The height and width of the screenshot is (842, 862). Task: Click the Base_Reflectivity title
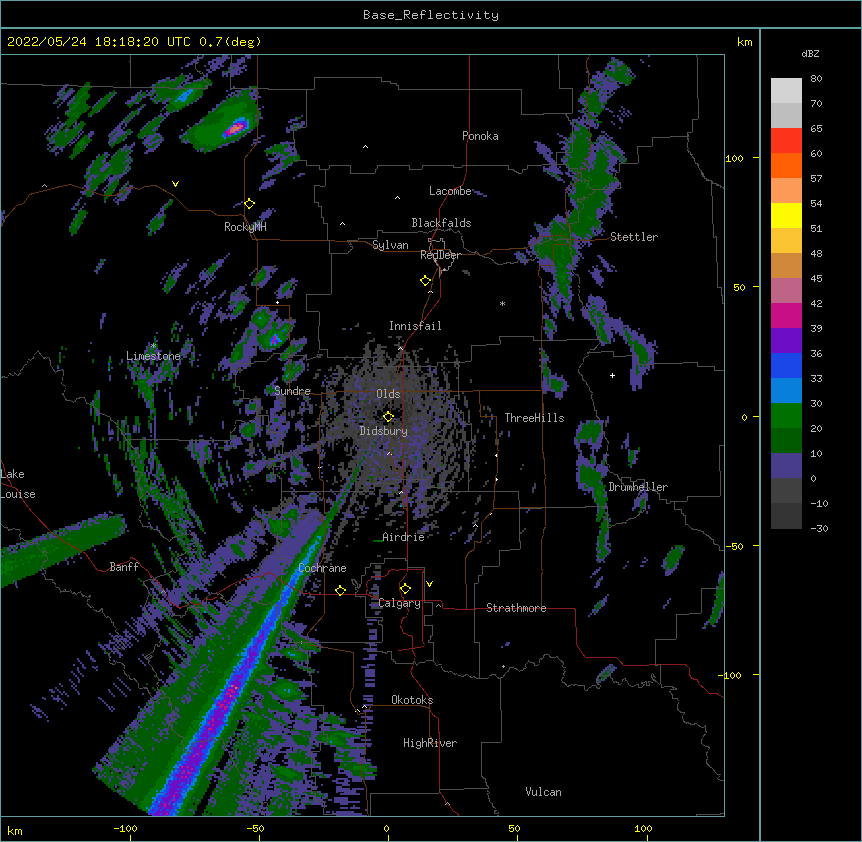431,15
